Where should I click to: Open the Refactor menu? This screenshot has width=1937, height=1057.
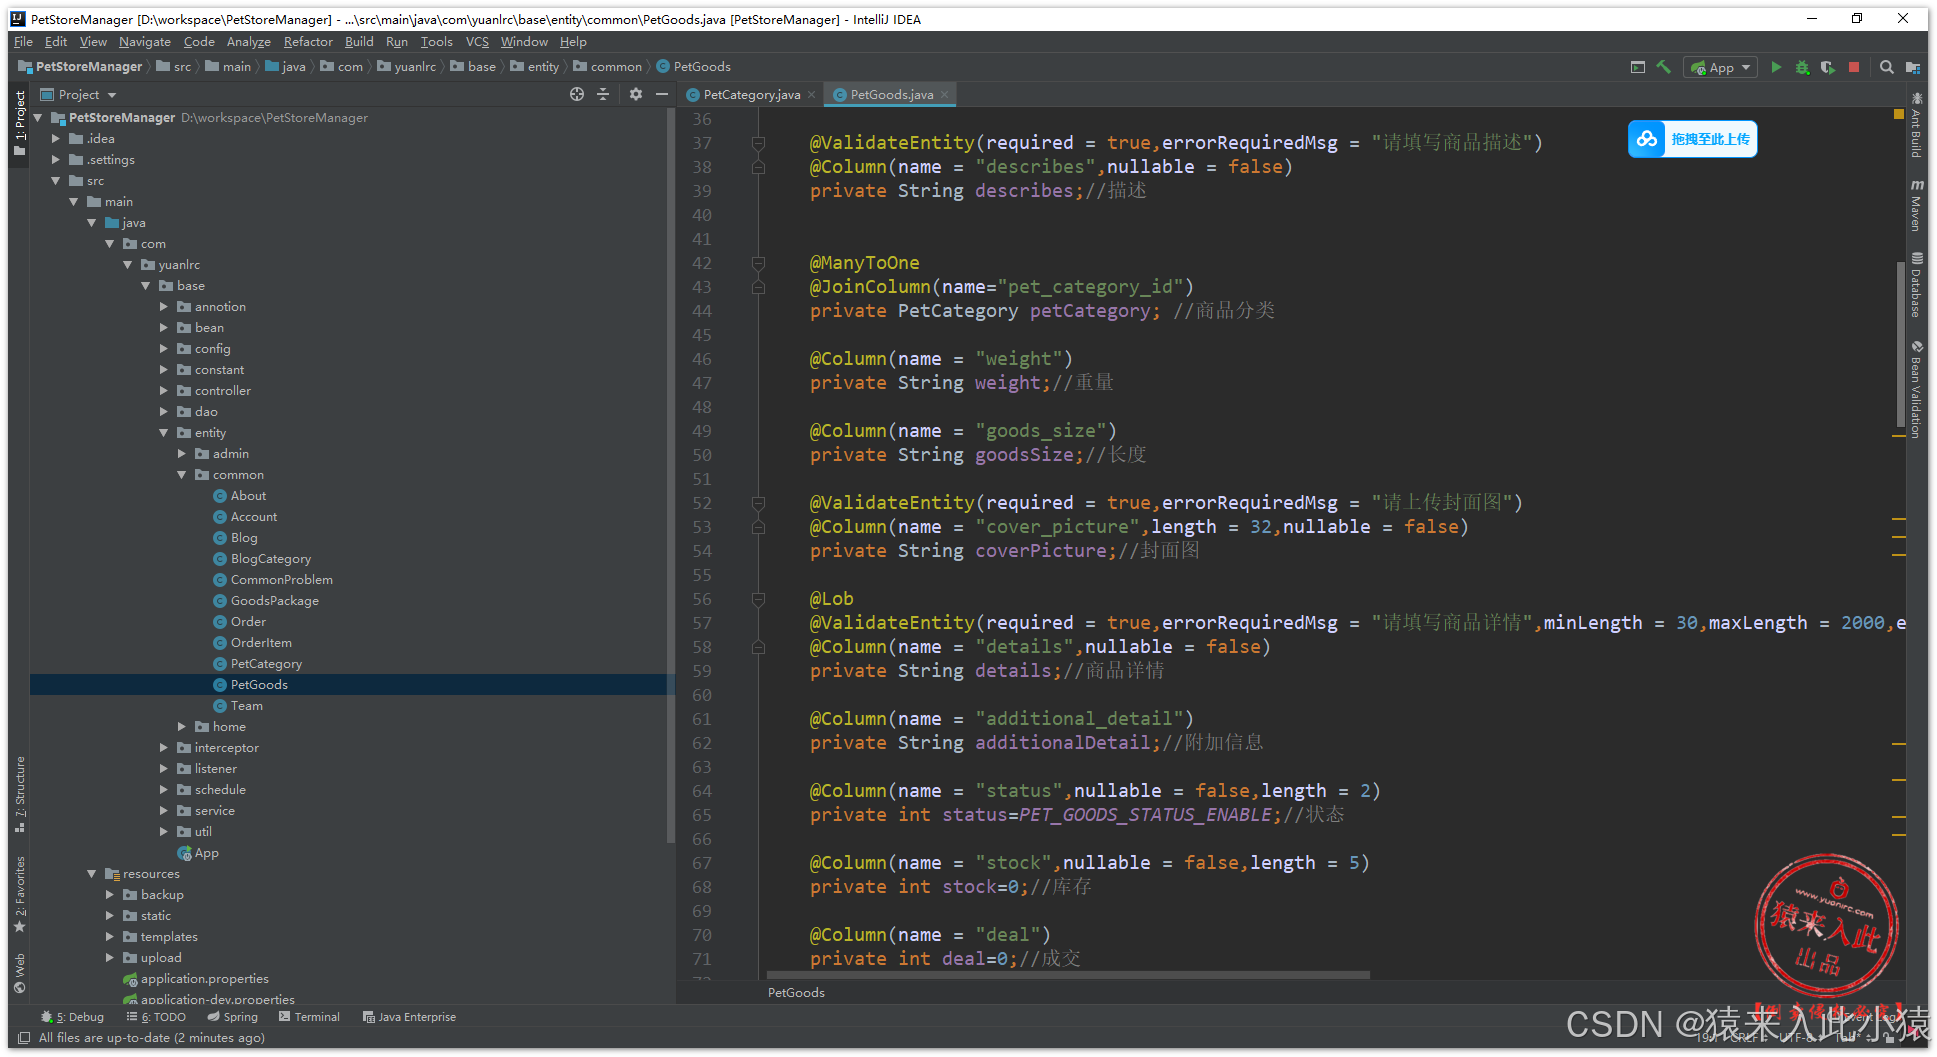pos(307,42)
